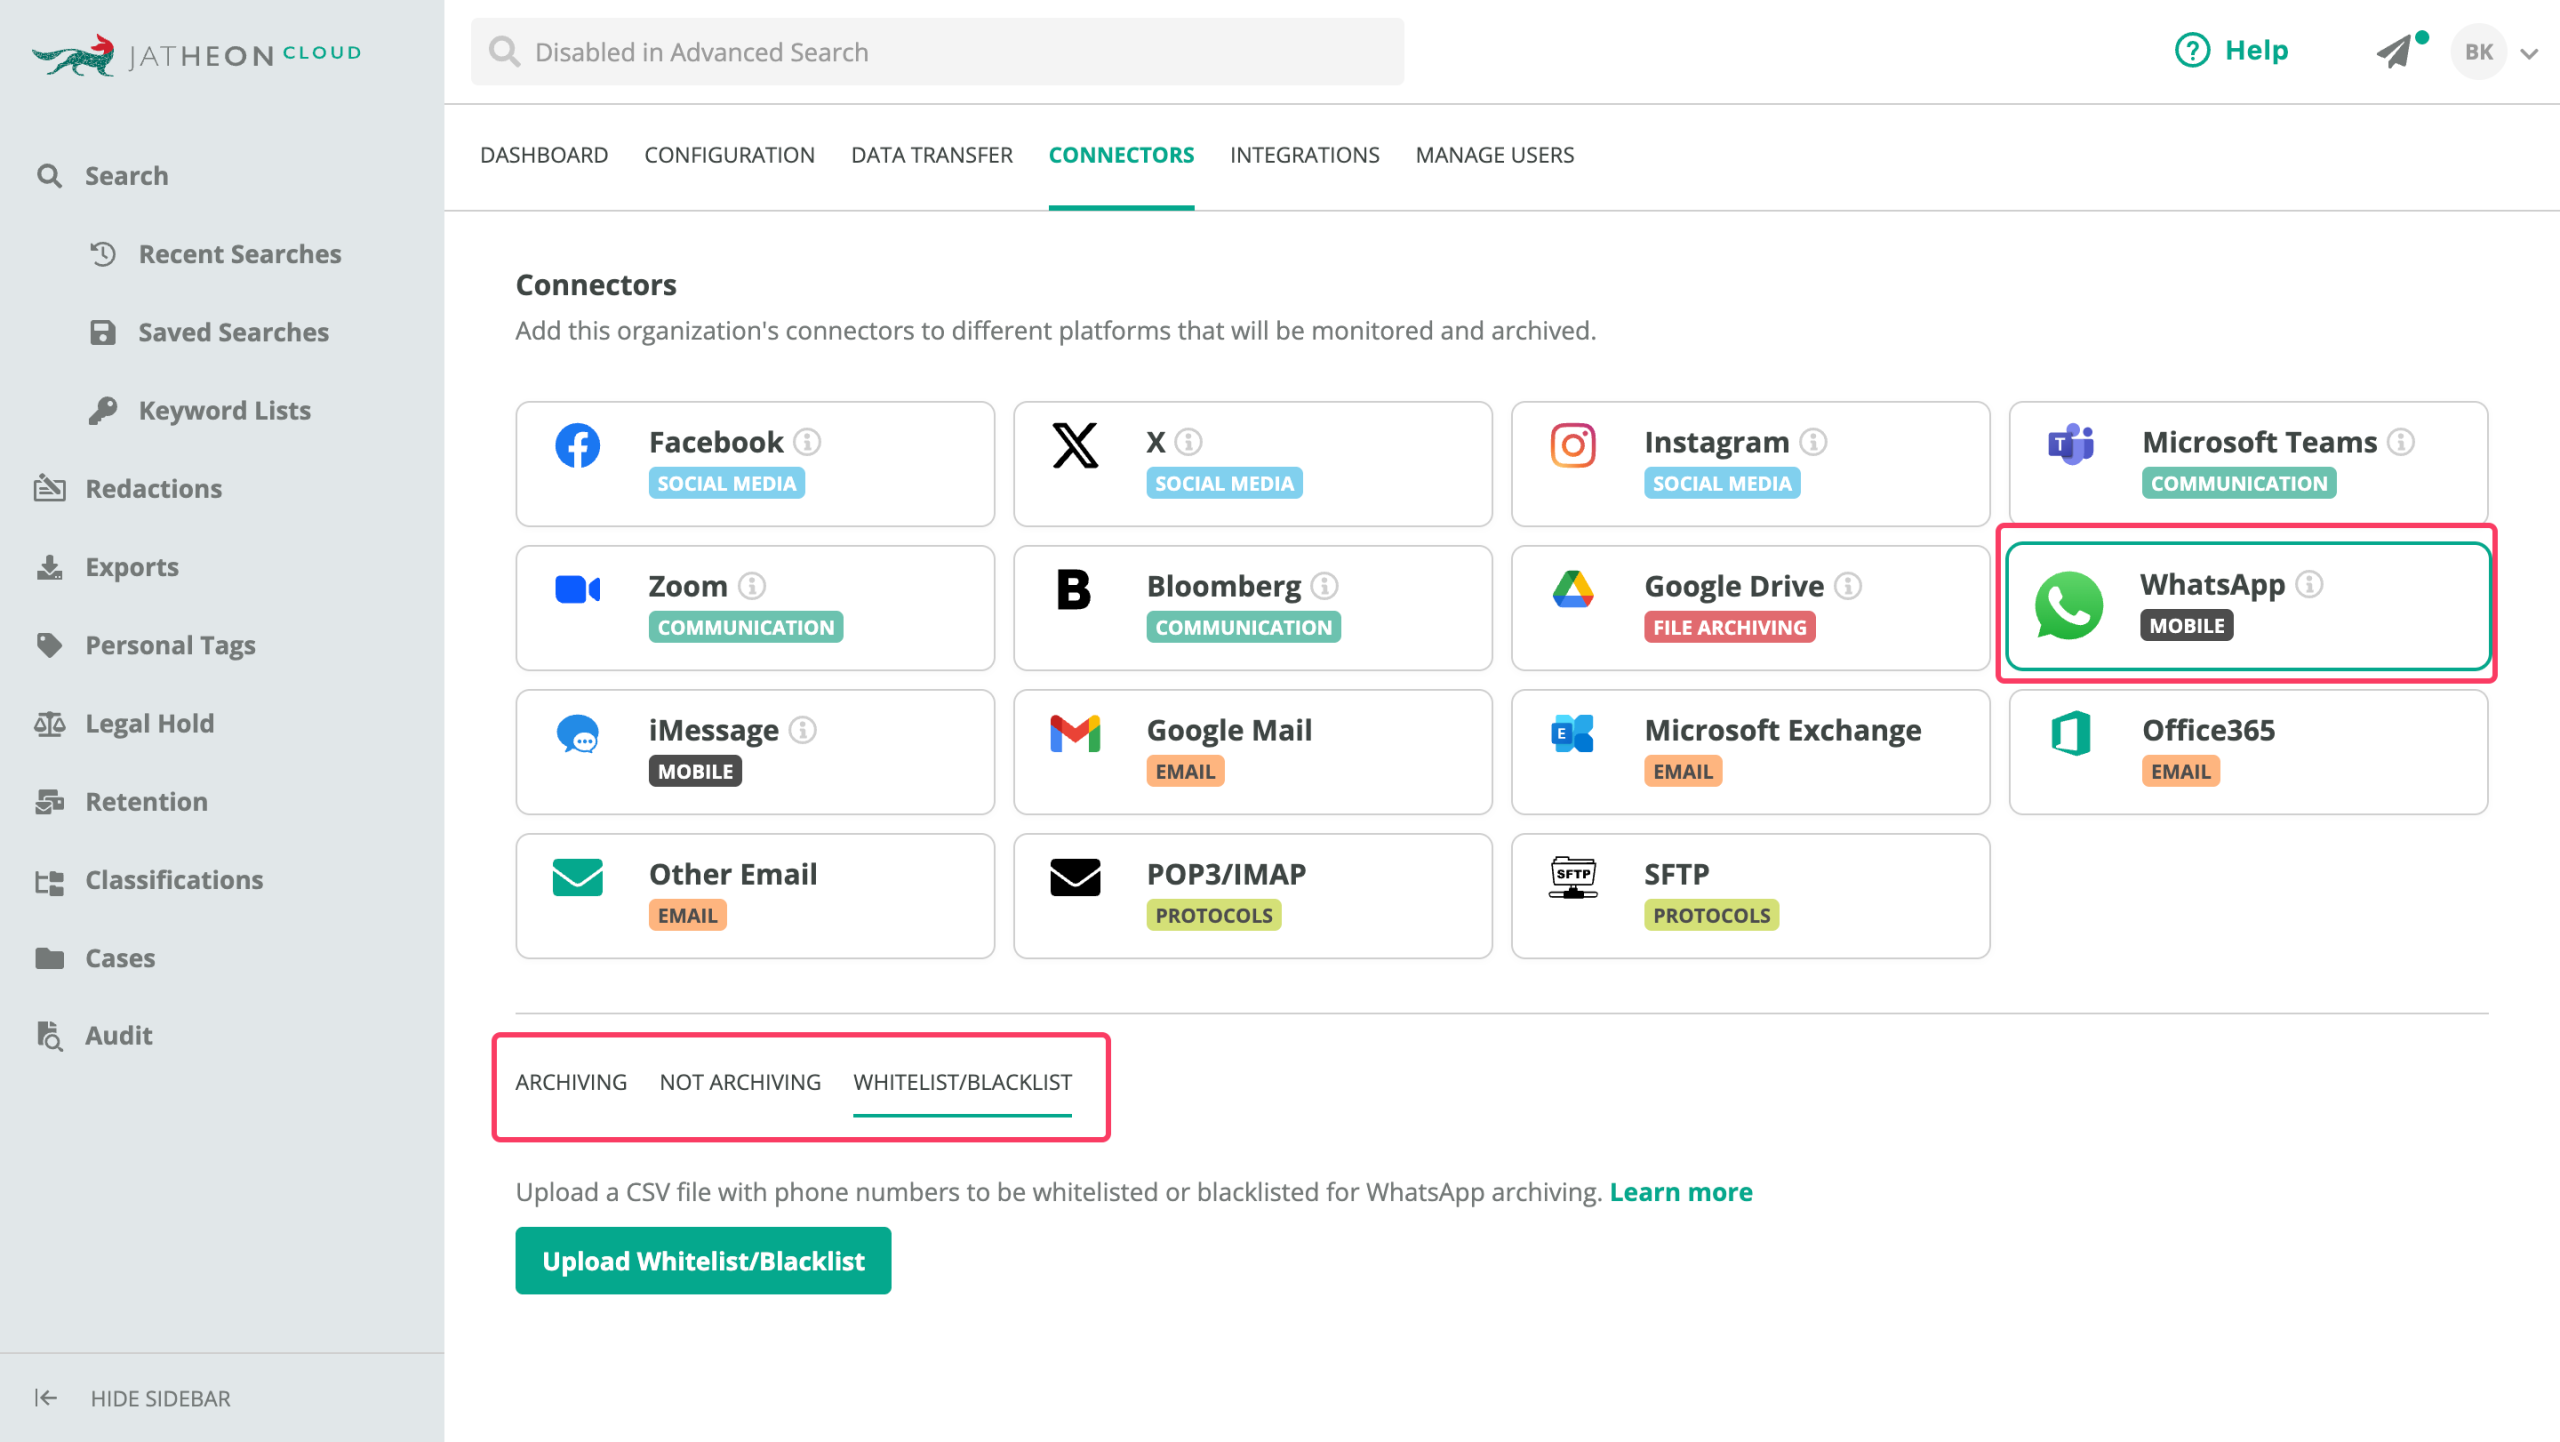Click the Office365 icon
This screenshot has width=2560, height=1442.
click(x=2071, y=734)
